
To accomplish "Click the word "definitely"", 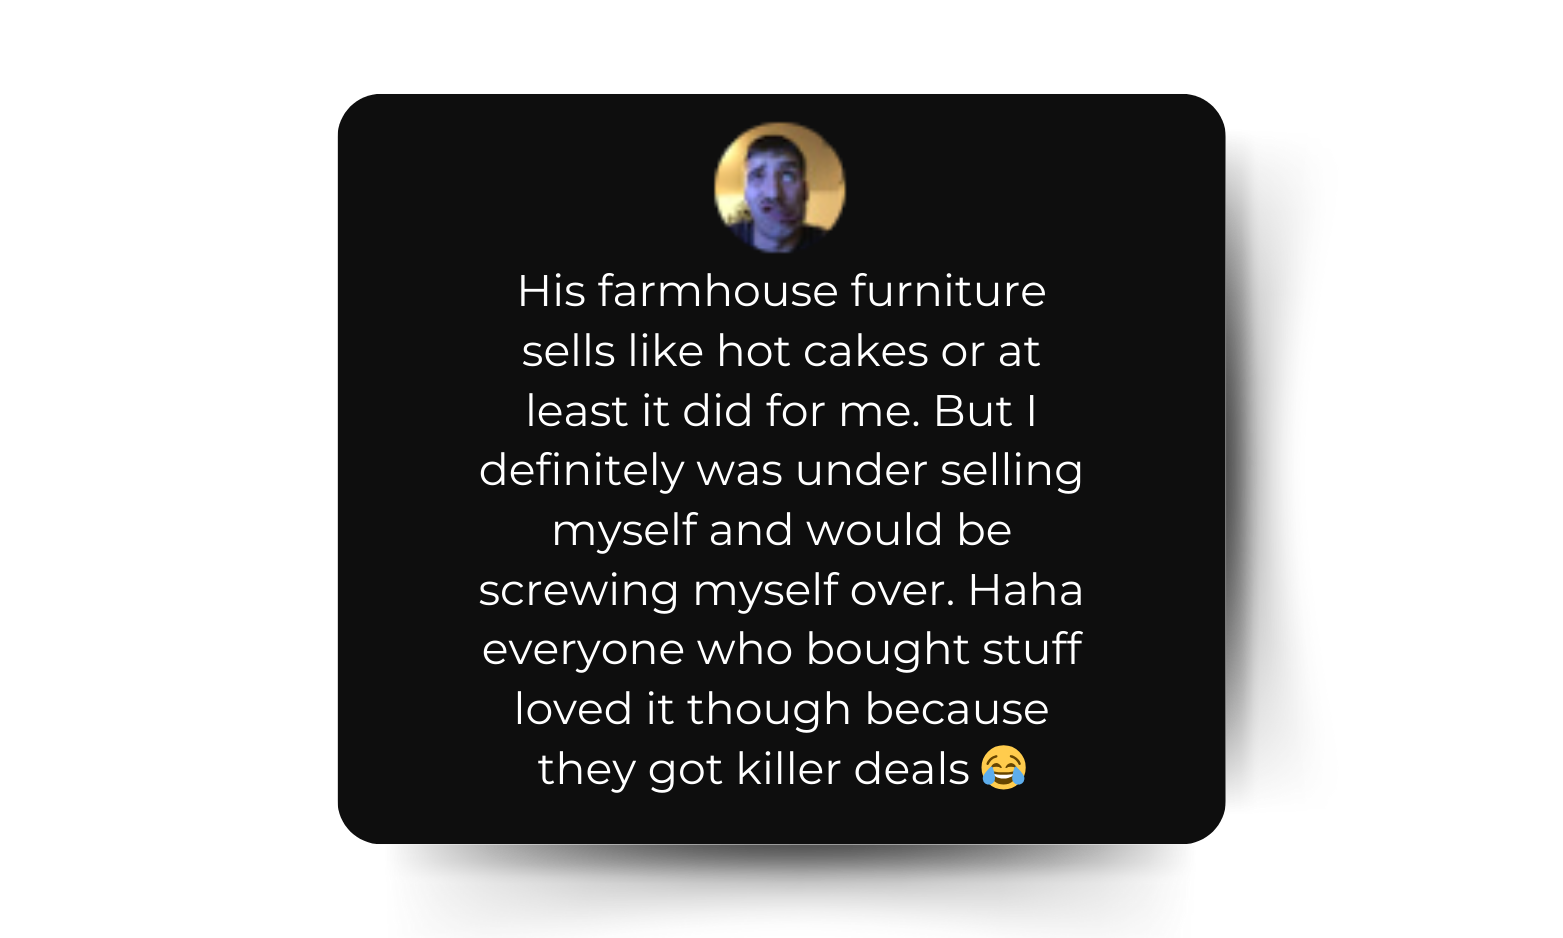I will 581,471.
